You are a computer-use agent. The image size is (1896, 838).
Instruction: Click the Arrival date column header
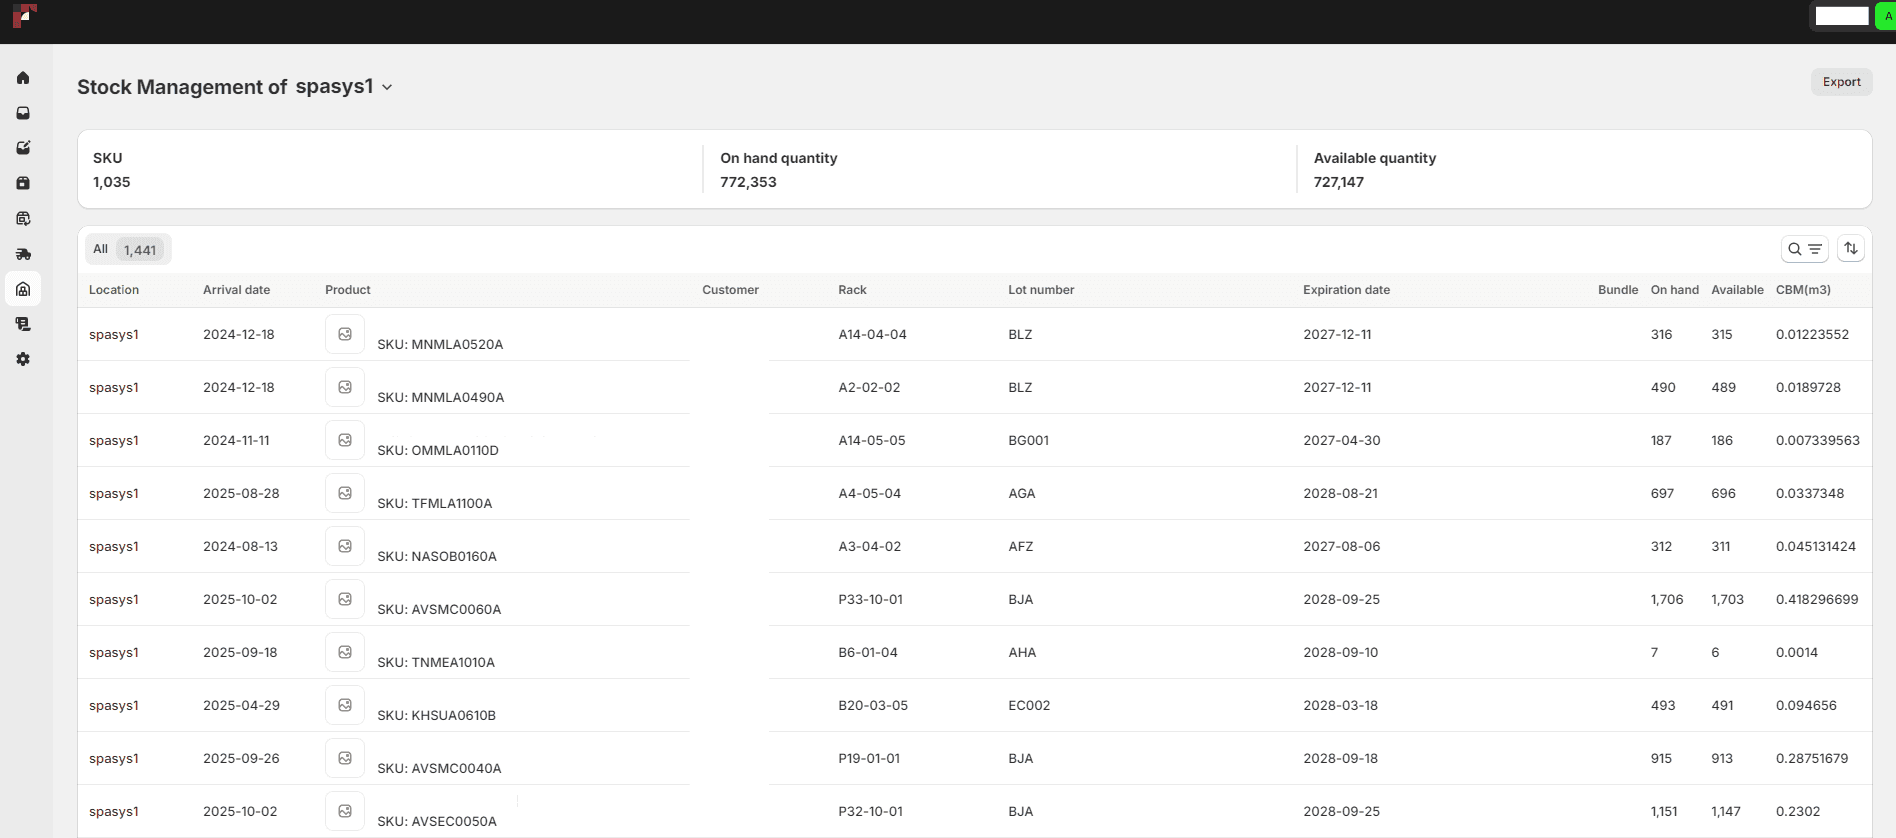(x=236, y=290)
